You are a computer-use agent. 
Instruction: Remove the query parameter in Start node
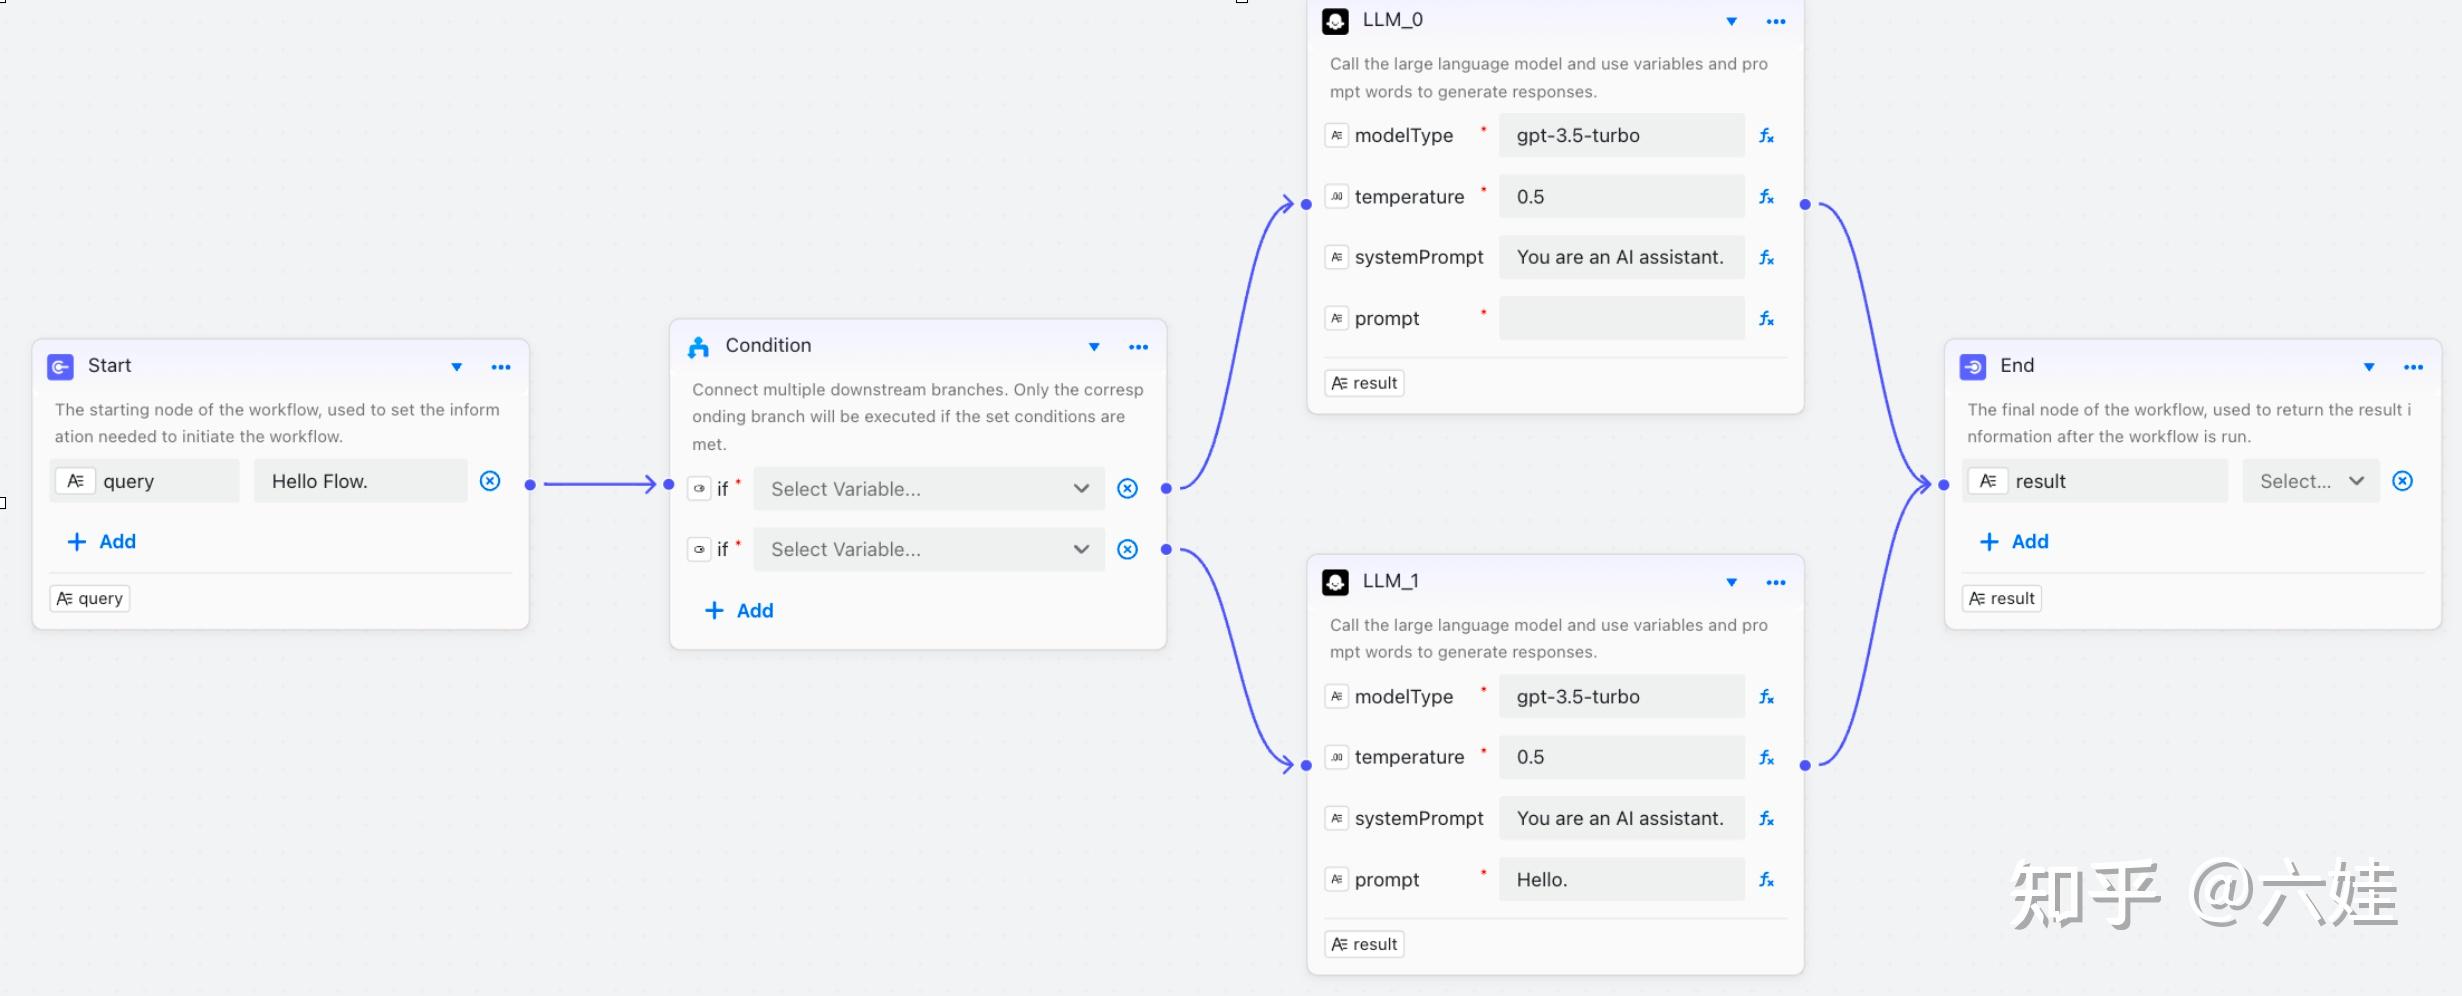490,481
